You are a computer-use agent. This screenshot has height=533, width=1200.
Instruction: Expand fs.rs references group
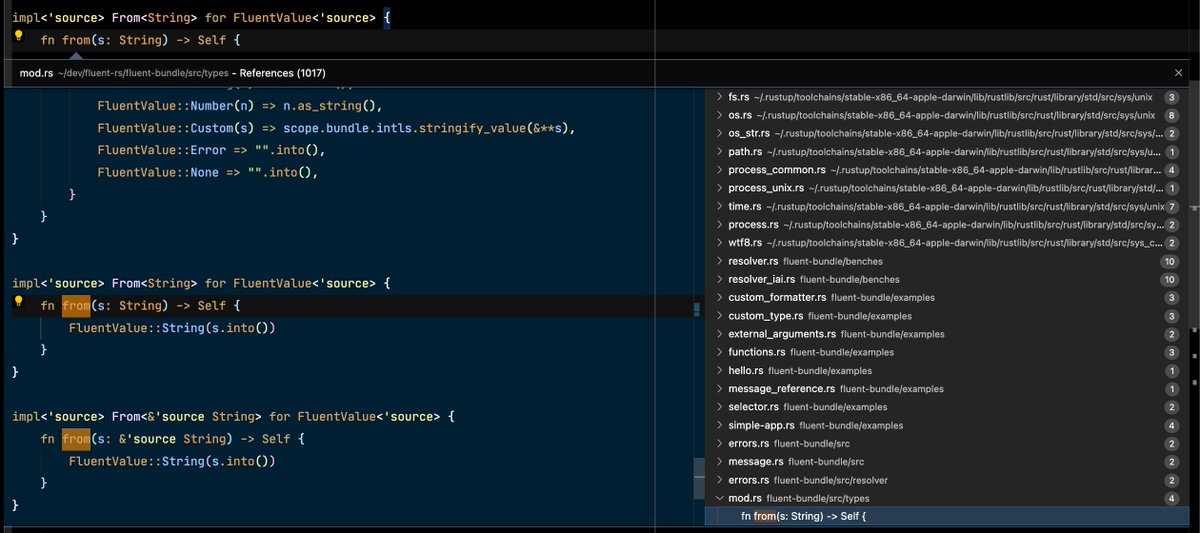tap(720, 97)
